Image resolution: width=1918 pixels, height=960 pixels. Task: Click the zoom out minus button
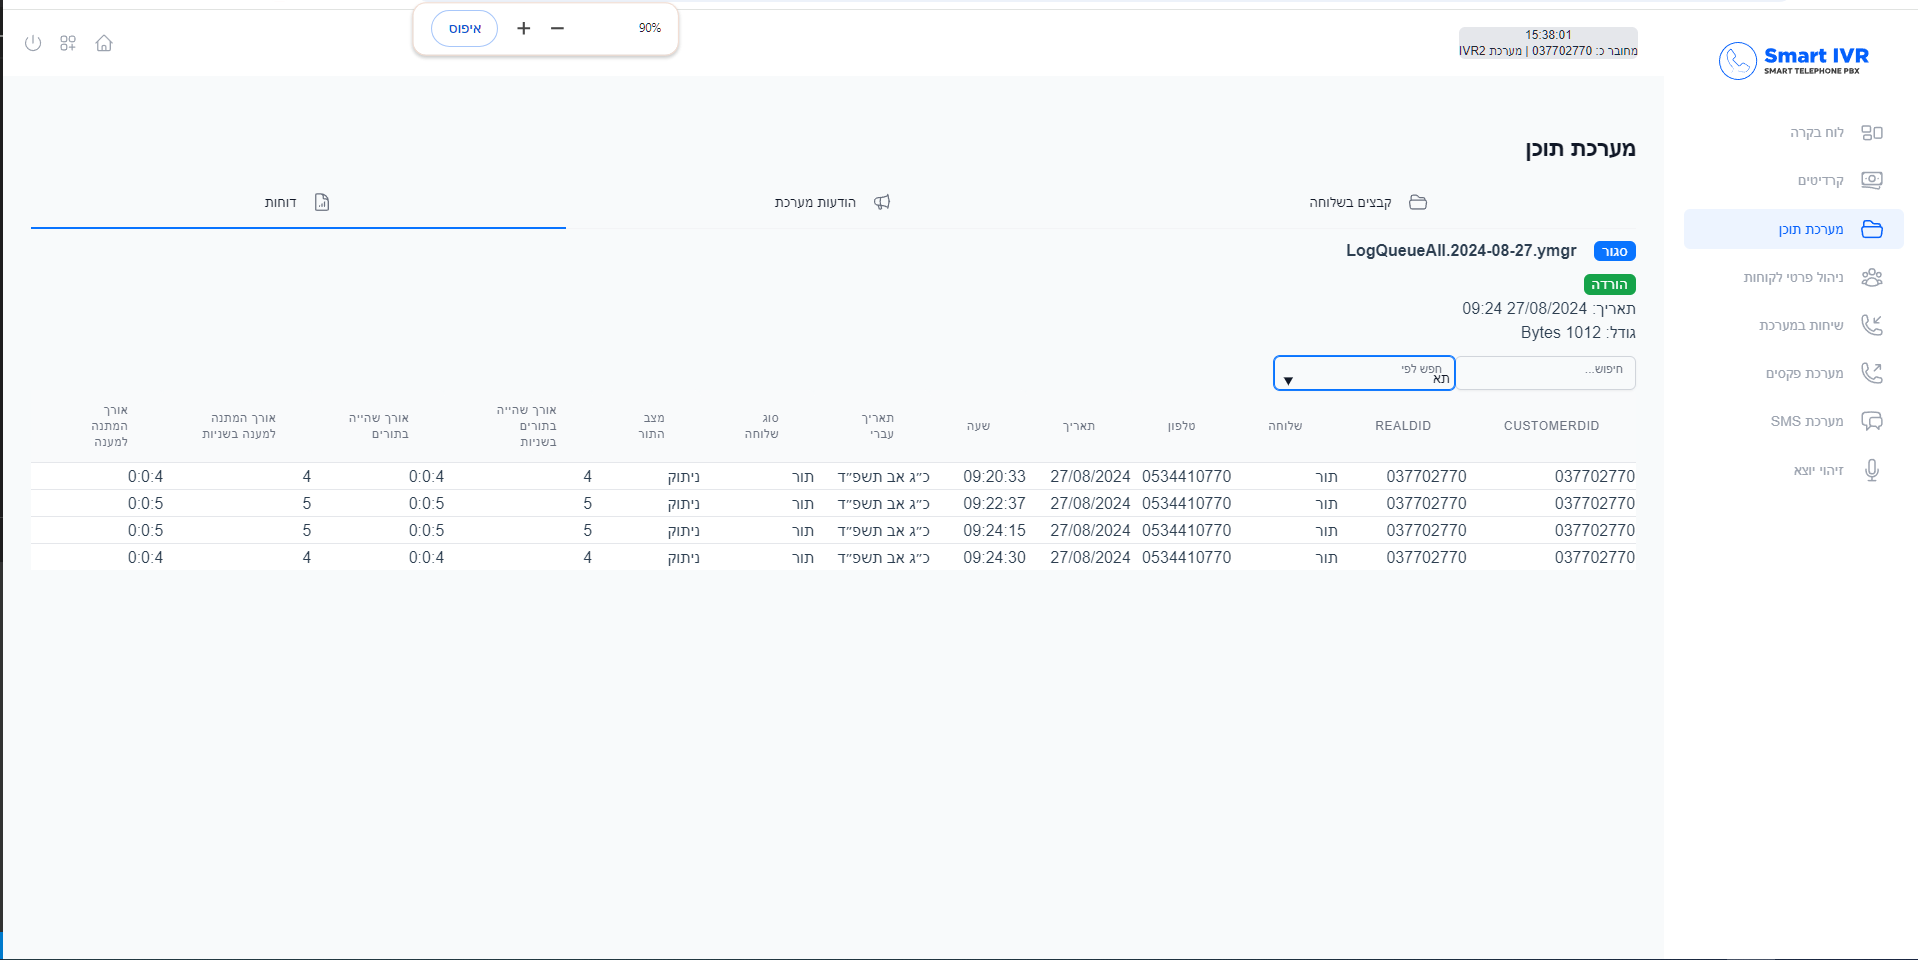pyautogui.click(x=557, y=28)
